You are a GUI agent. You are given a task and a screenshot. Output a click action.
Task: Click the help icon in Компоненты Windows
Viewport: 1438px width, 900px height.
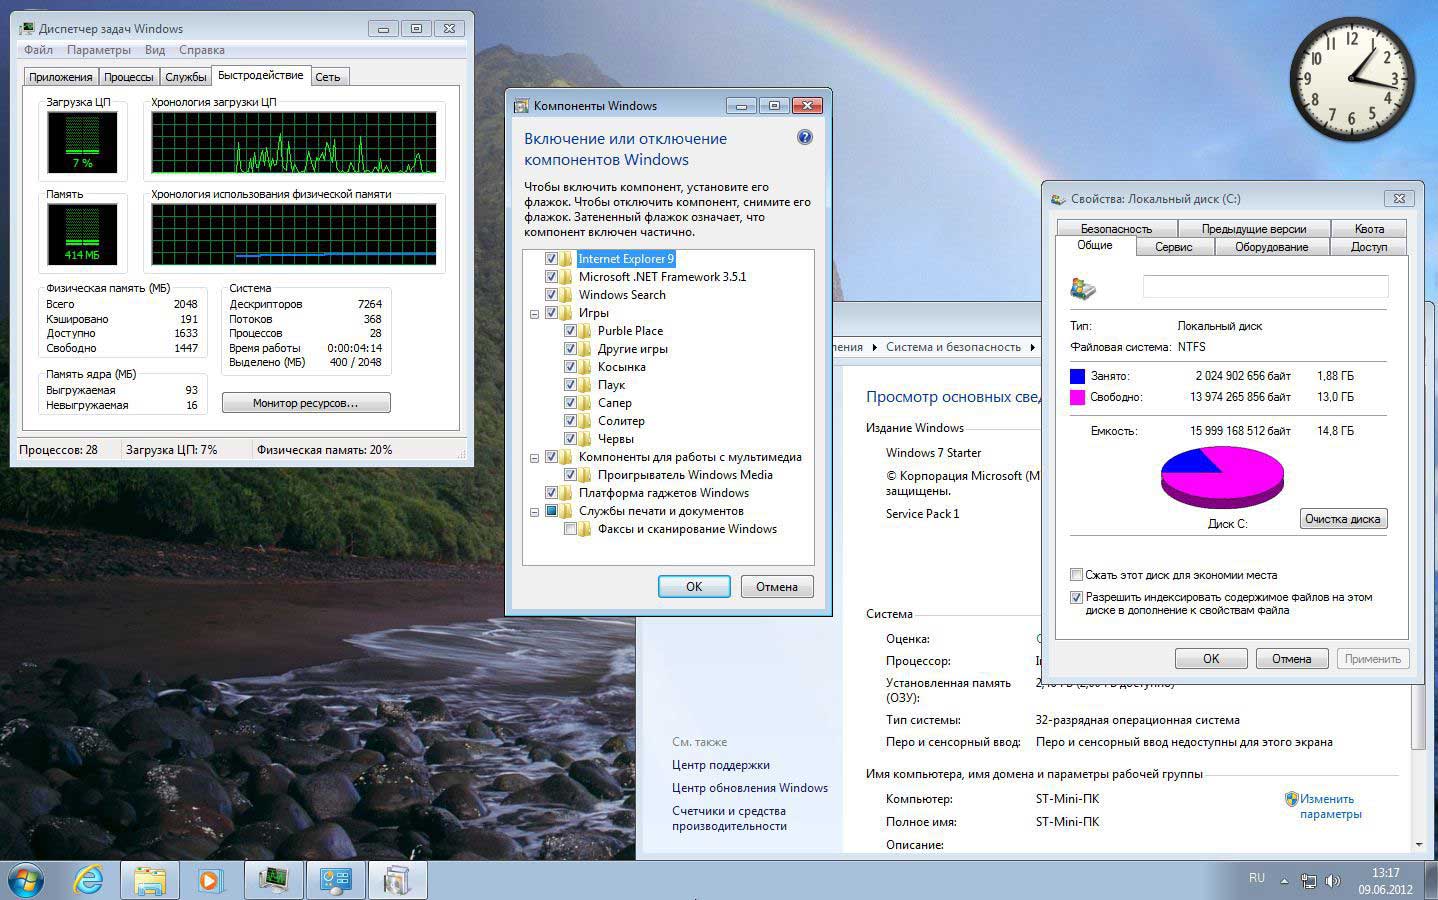coord(804,138)
